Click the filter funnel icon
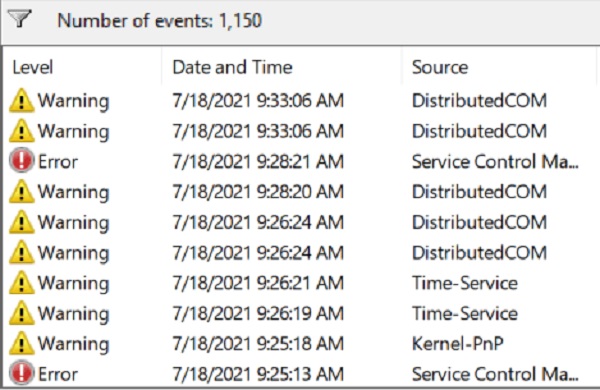This screenshot has height=390, width=600. 19,19
